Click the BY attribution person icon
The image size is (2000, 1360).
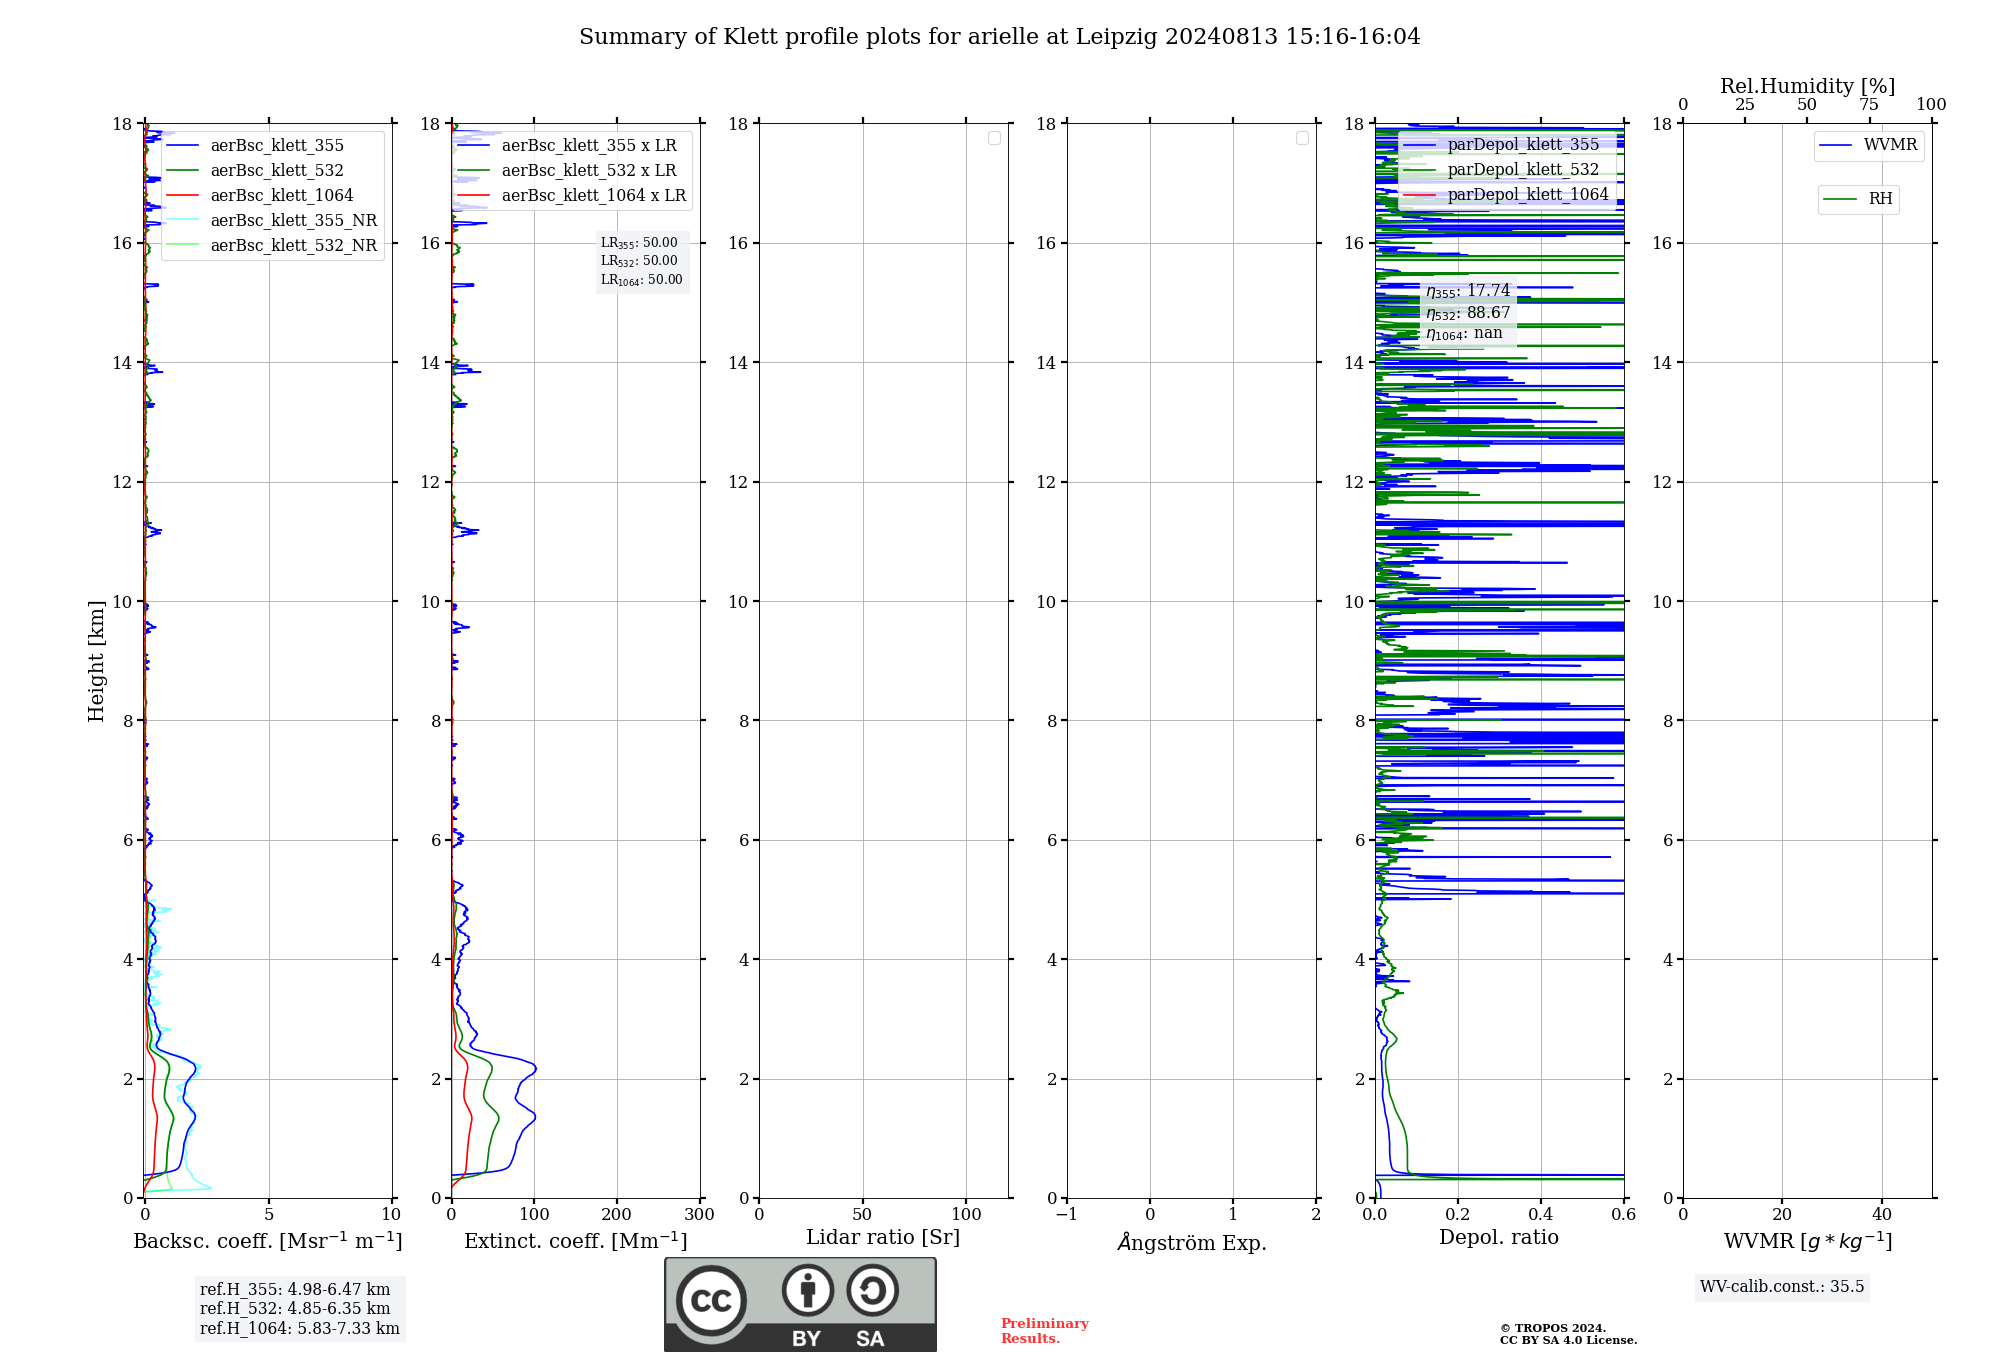808,1290
